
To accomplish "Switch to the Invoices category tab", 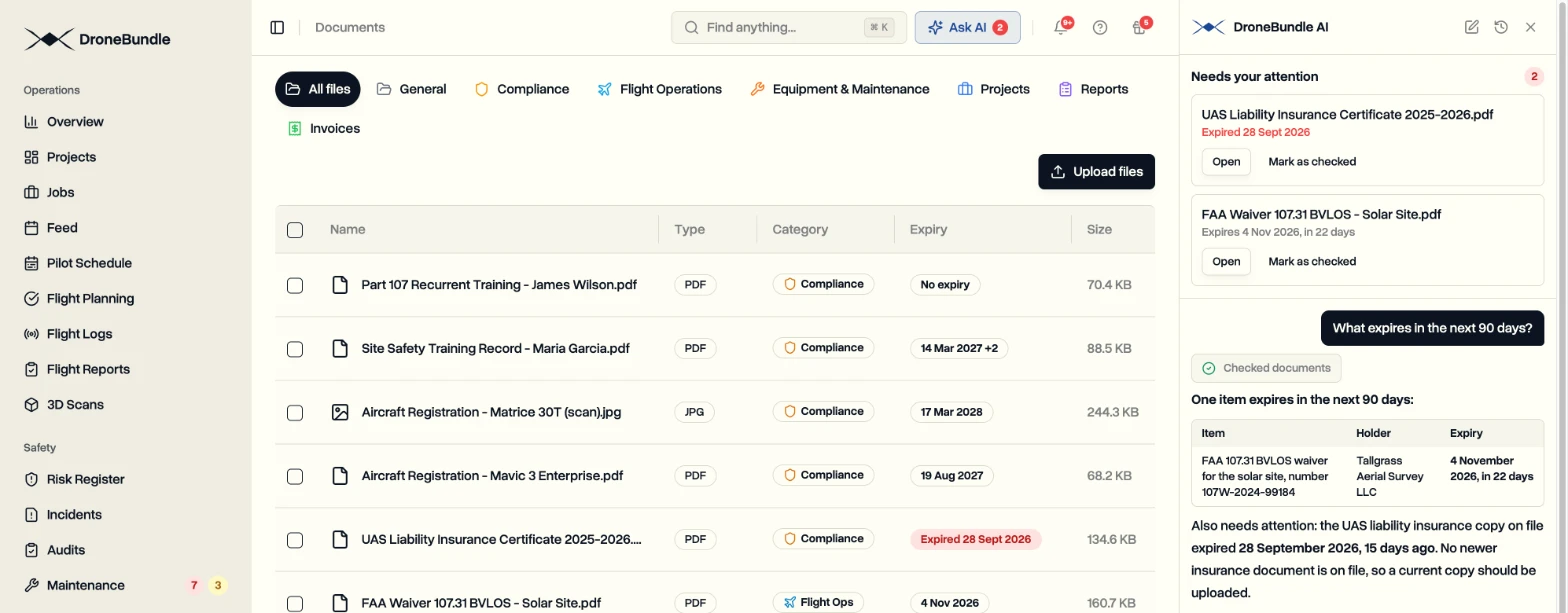I will click(323, 128).
